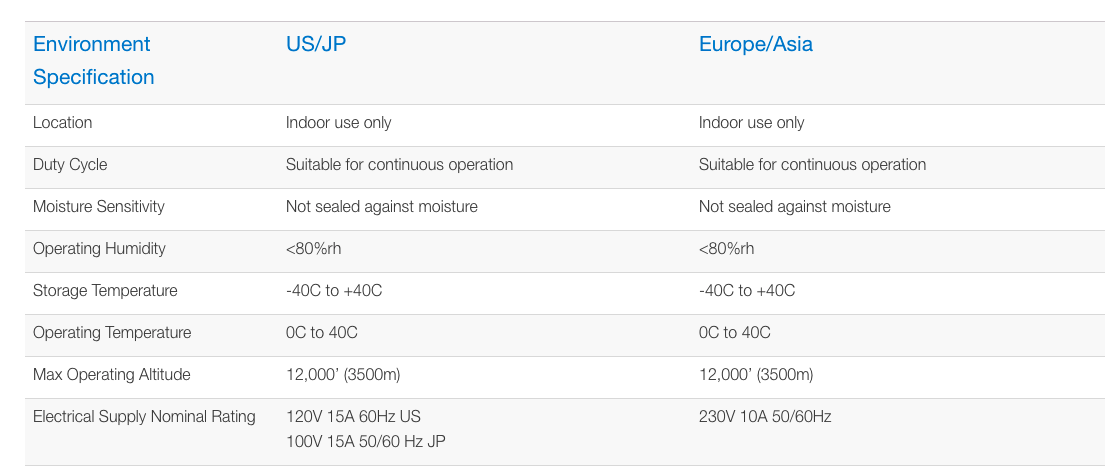Click the Moisture Sensitivity label
The width and height of the screenshot is (1106, 469).
point(99,207)
